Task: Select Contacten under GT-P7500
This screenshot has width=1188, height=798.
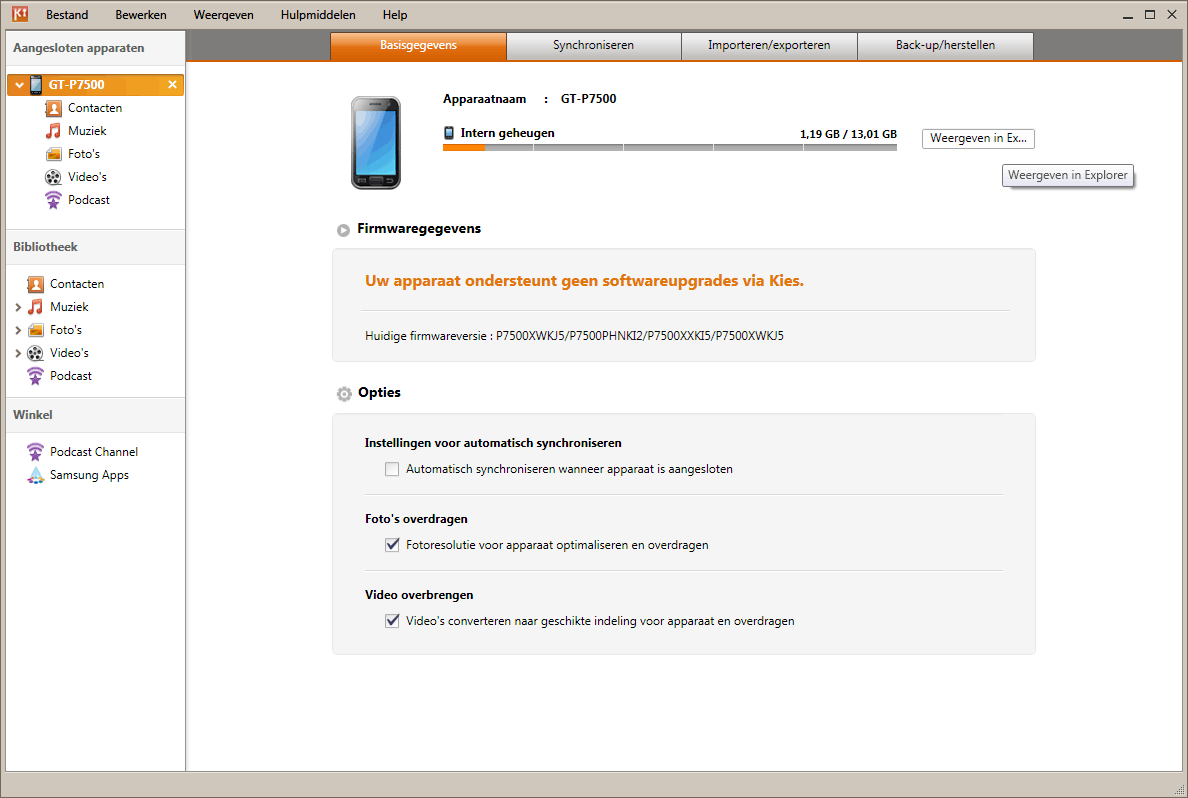Action: (x=95, y=108)
